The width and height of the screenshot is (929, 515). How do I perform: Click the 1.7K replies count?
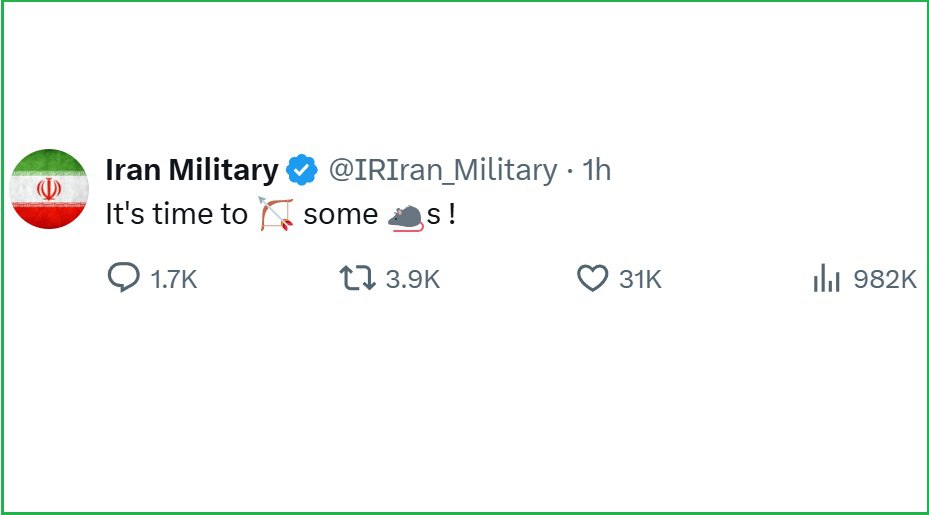[174, 279]
